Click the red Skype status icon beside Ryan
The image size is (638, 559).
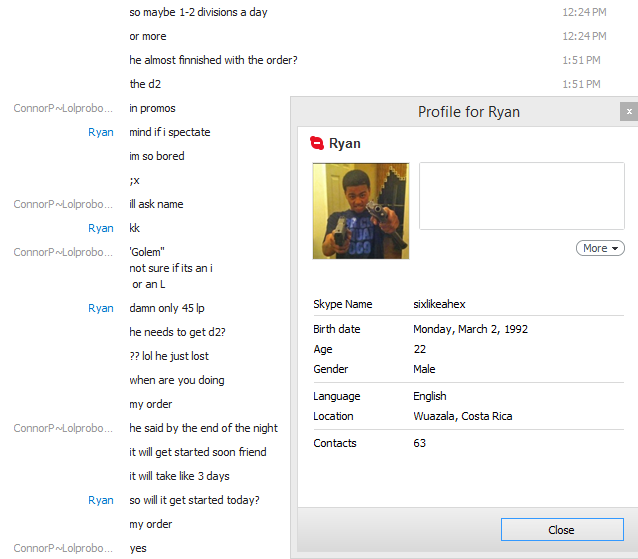317,143
